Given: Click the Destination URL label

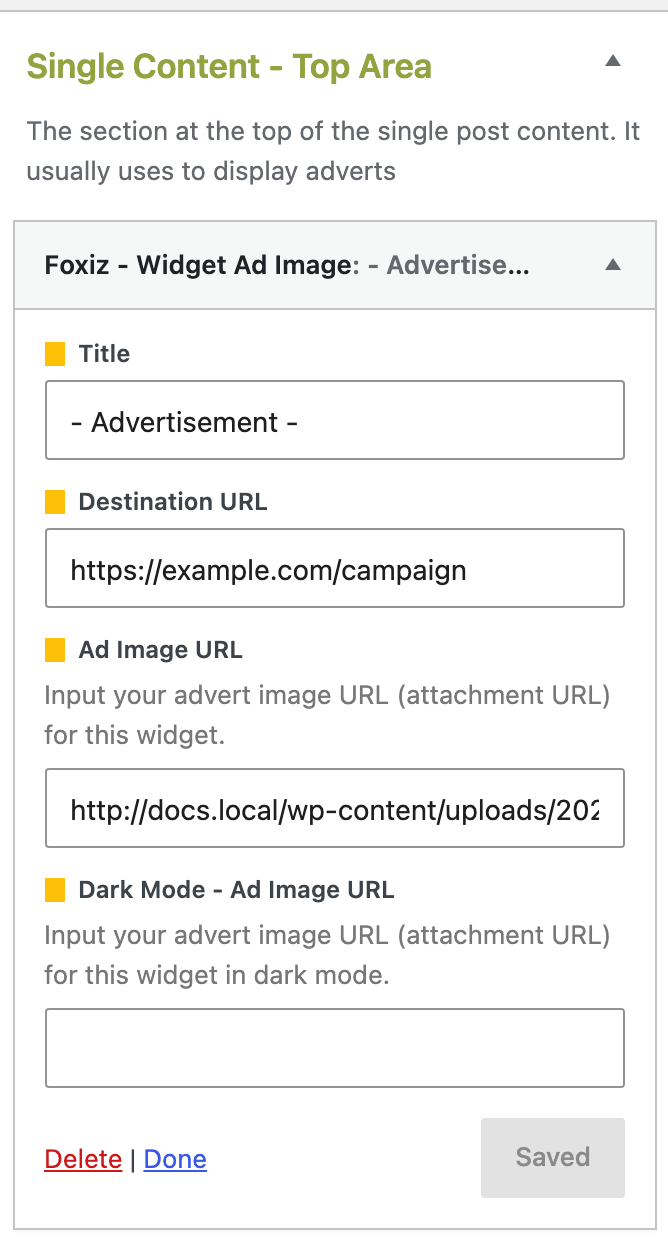Looking at the screenshot, I should [173, 502].
